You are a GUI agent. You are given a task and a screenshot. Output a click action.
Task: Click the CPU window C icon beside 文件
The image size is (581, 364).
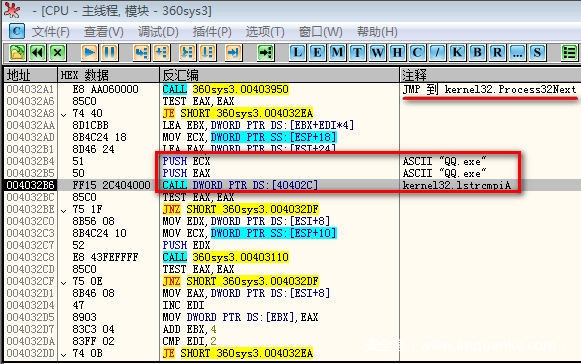(17, 32)
